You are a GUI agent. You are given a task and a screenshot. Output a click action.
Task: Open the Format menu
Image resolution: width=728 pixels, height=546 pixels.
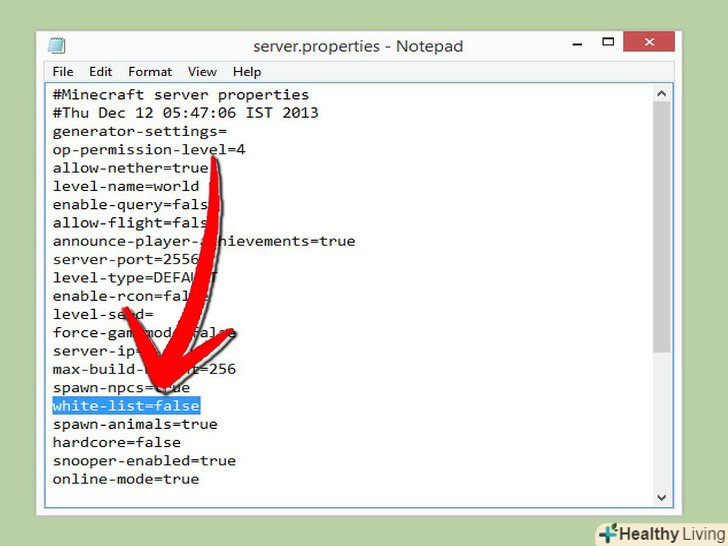pos(150,72)
